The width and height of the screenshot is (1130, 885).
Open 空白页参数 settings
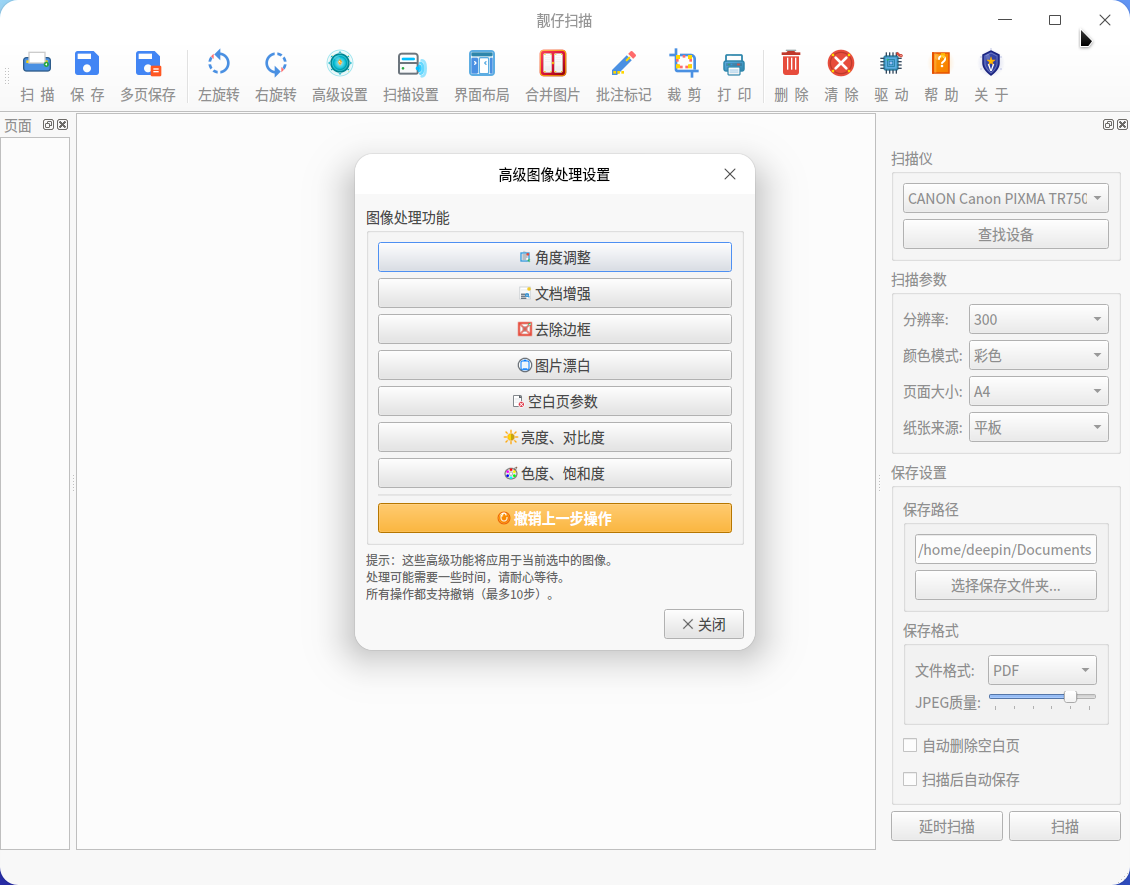555,401
